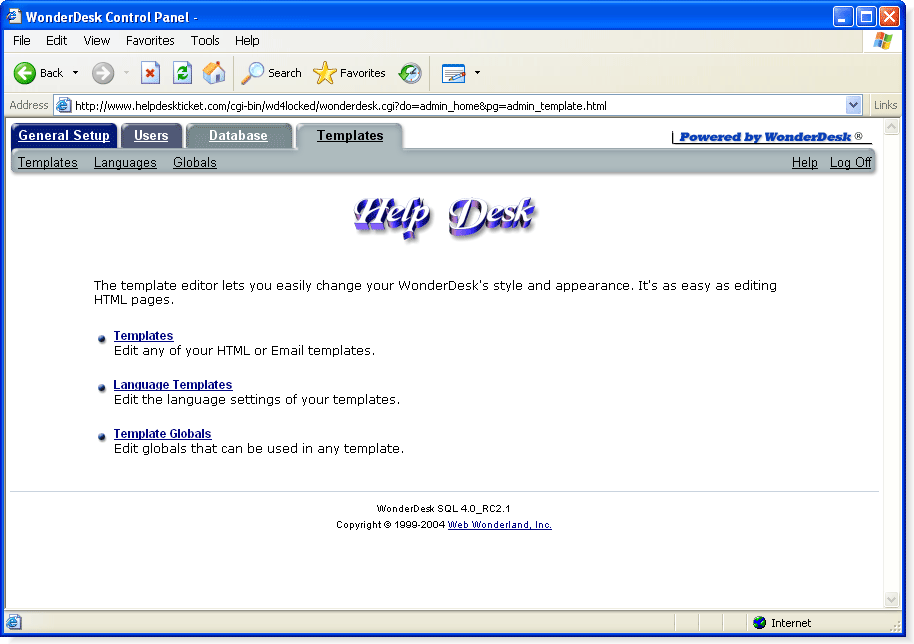The image size is (914, 644).
Task: Close the WonderDesk Control Panel window
Action: (889, 17)
